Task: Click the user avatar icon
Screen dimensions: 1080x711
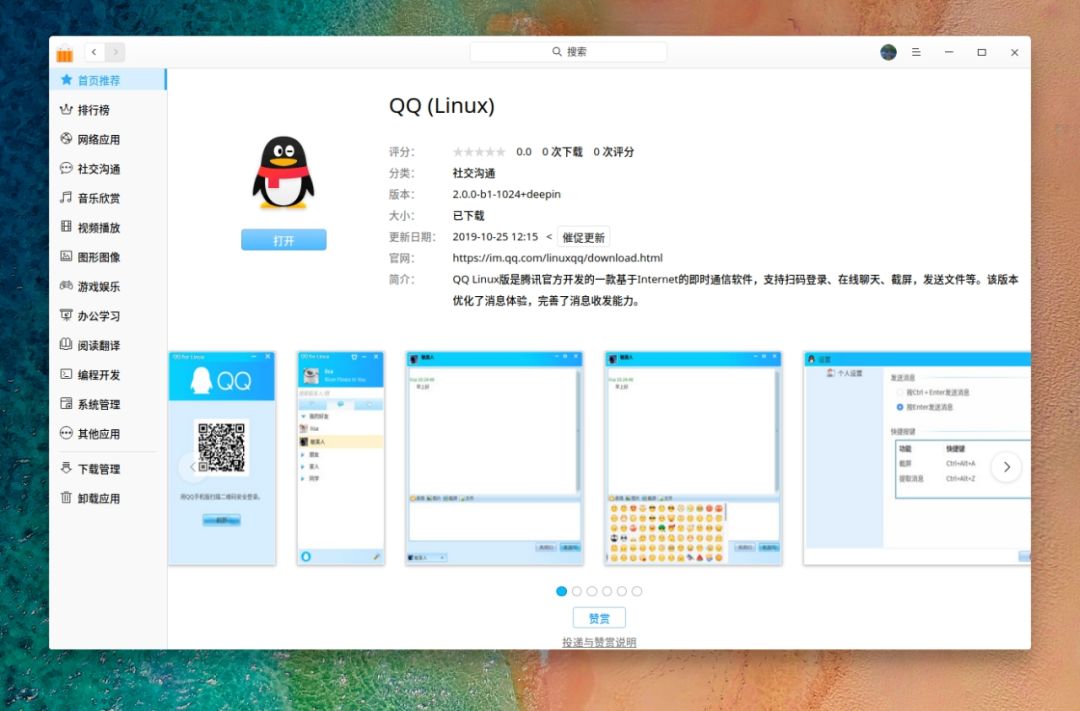Action: (888, 51)
